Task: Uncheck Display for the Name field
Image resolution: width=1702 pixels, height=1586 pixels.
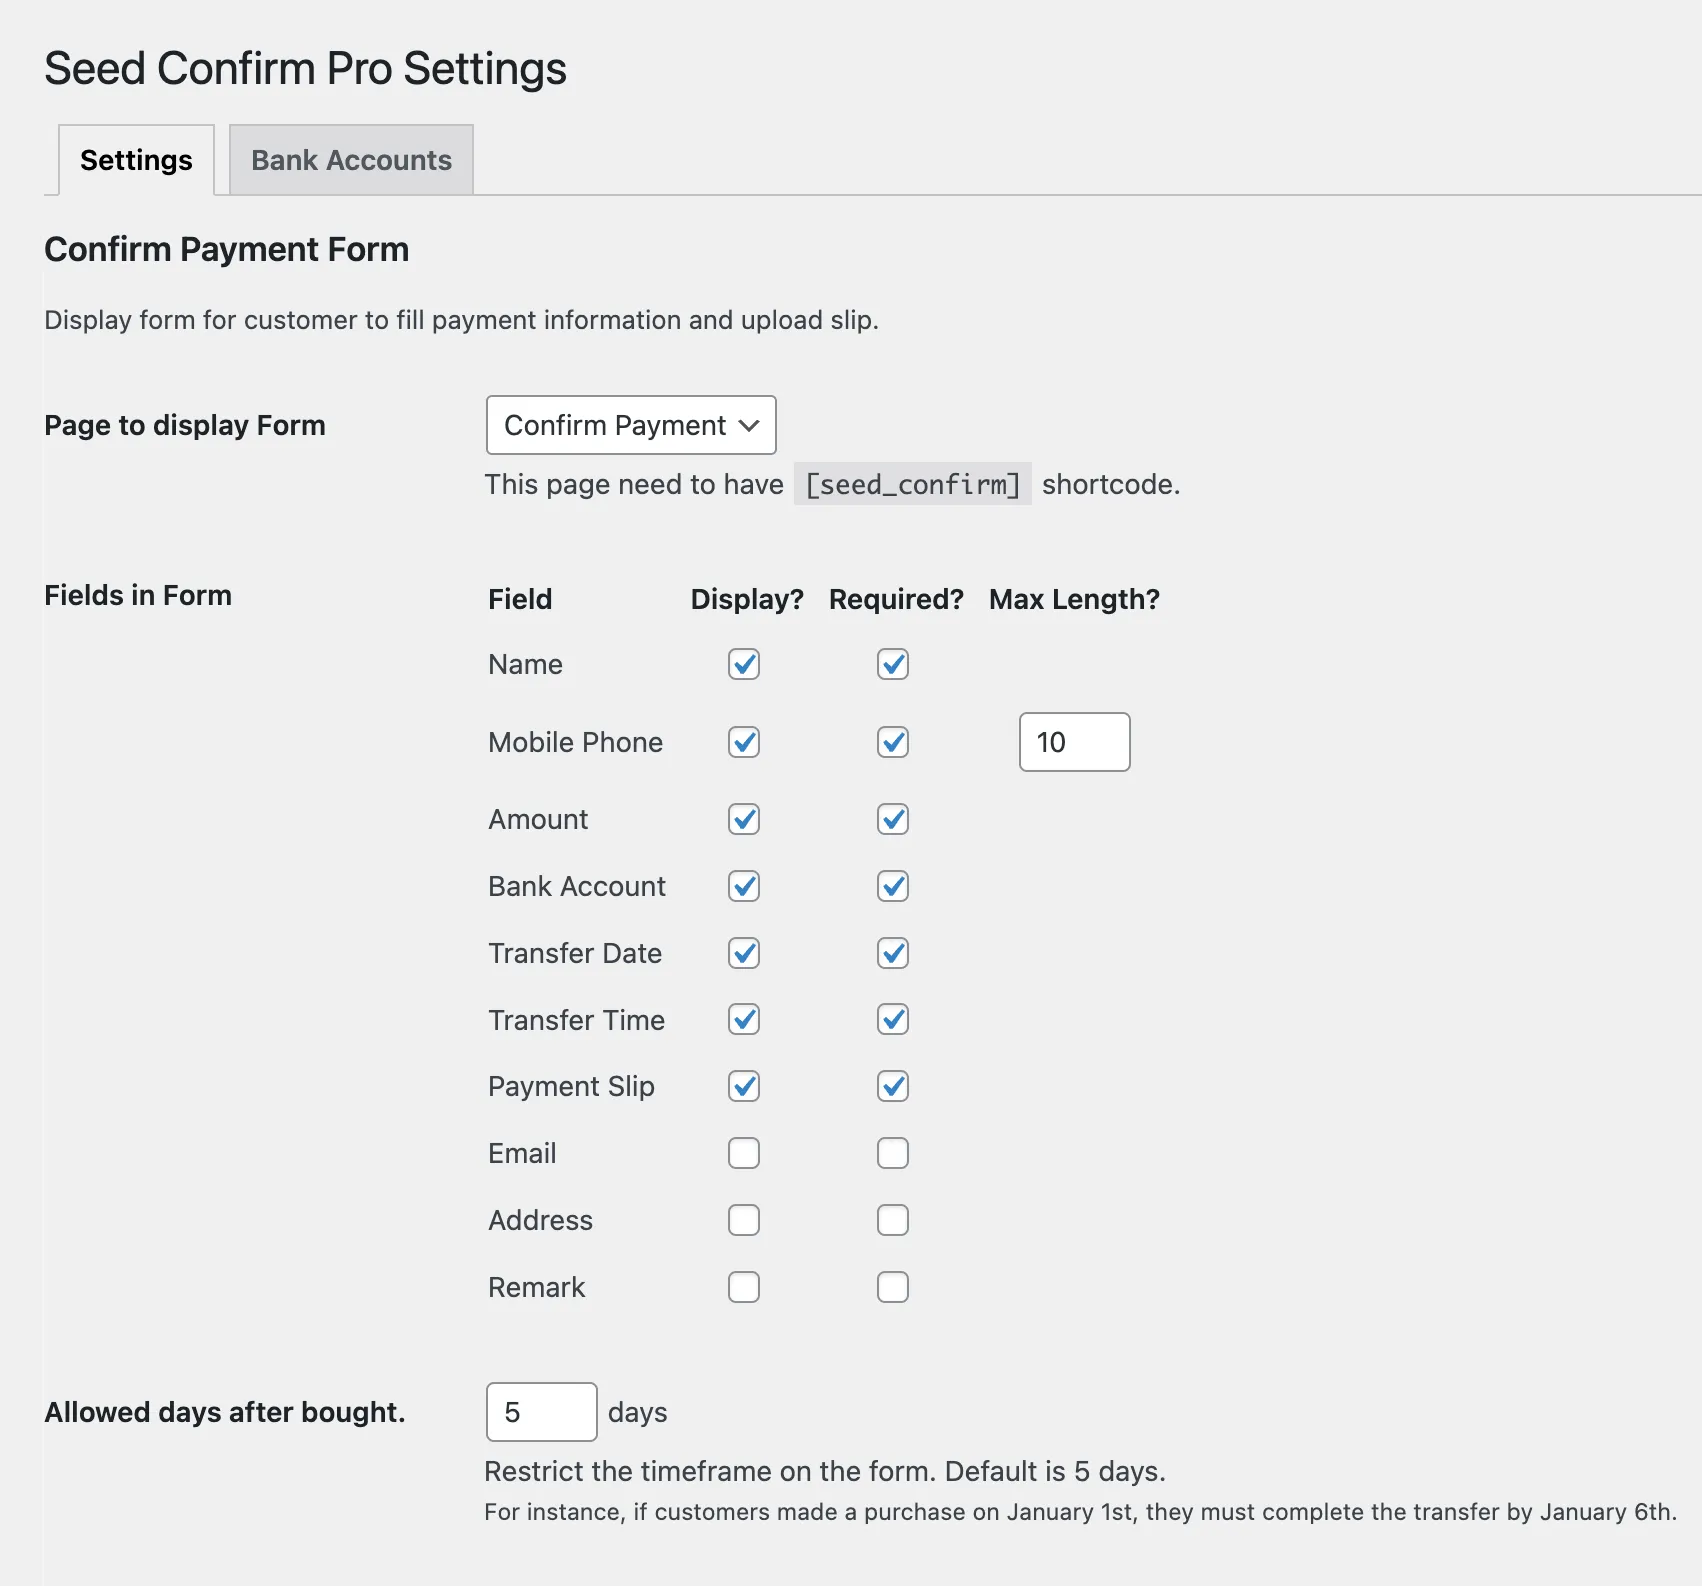Action: (744, 664)
